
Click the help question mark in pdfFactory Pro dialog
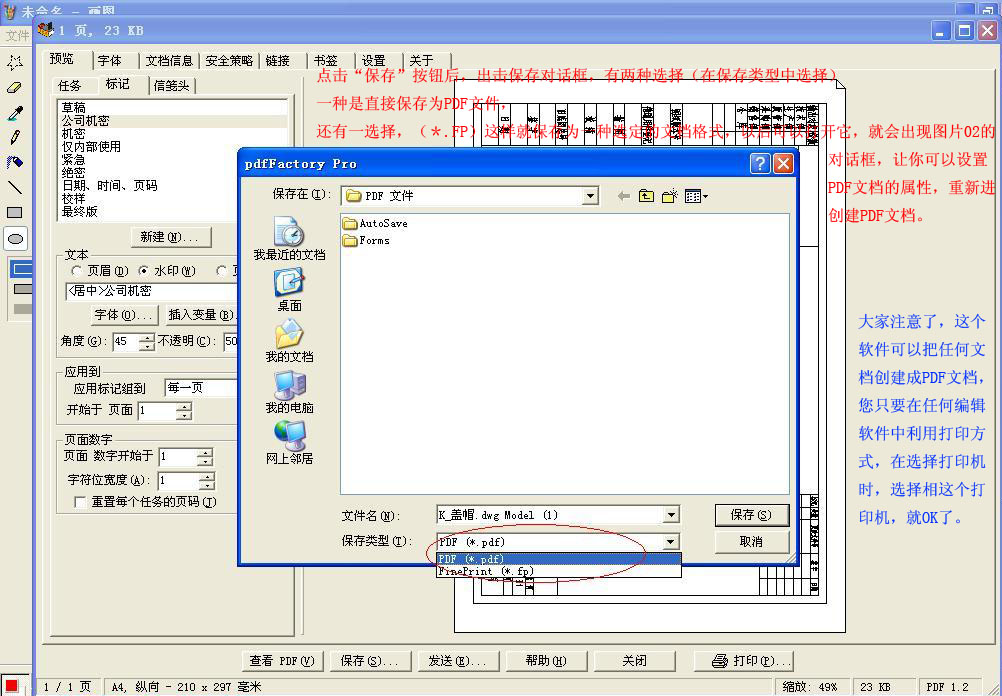(x=759, y=164)
